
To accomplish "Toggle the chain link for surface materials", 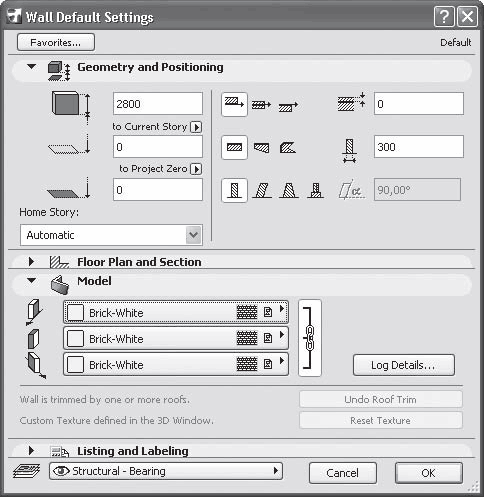I will 310,338.
